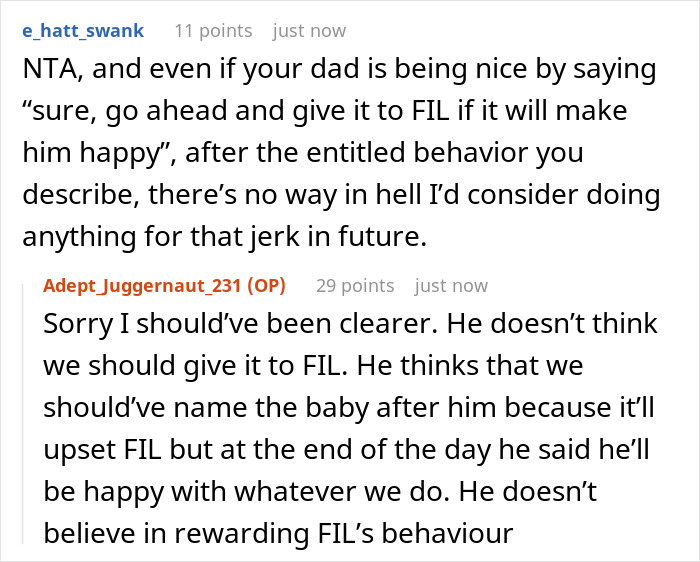Click e_hatt_swank's "just now" timestamp
The image size is (700, 562).
click(x=310, y=30)
